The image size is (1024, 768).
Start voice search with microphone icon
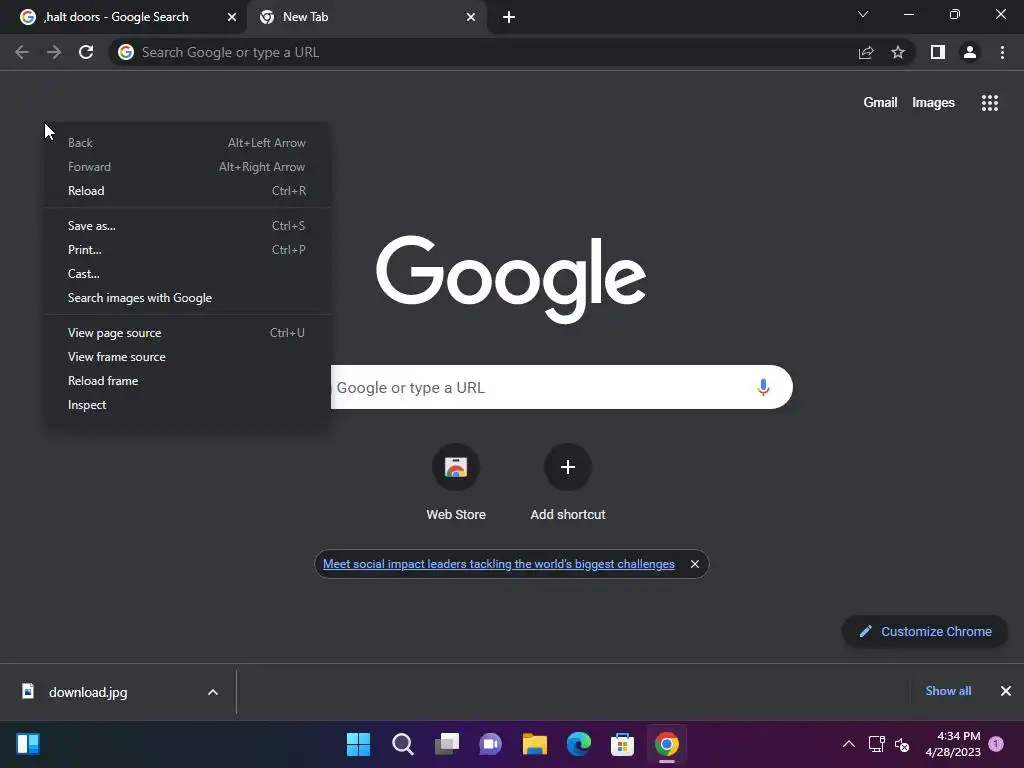click(x=763, y=387)
